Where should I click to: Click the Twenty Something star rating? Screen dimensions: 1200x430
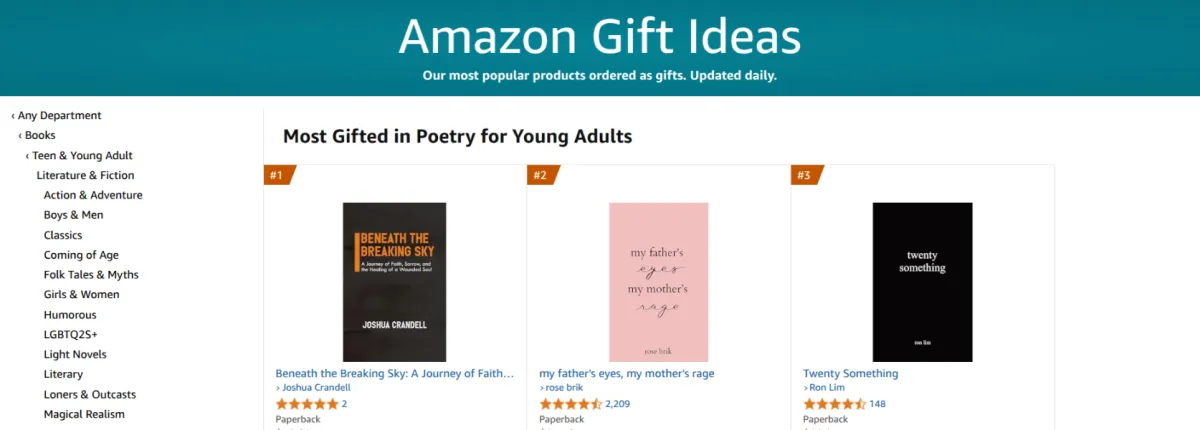(834, 404)
